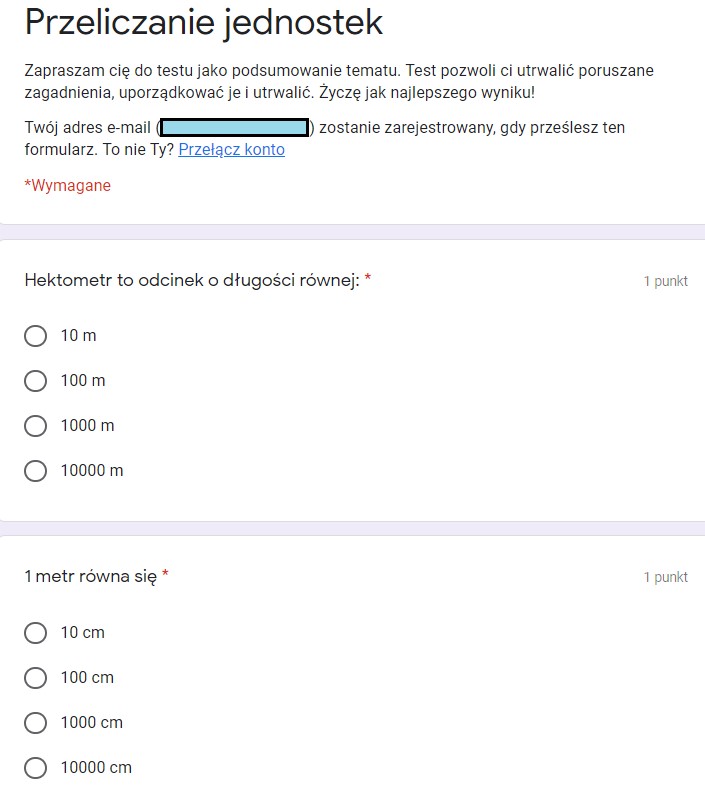Click the "1 metr równa się" question heading

pyautogui.click(x=91, y=576)
